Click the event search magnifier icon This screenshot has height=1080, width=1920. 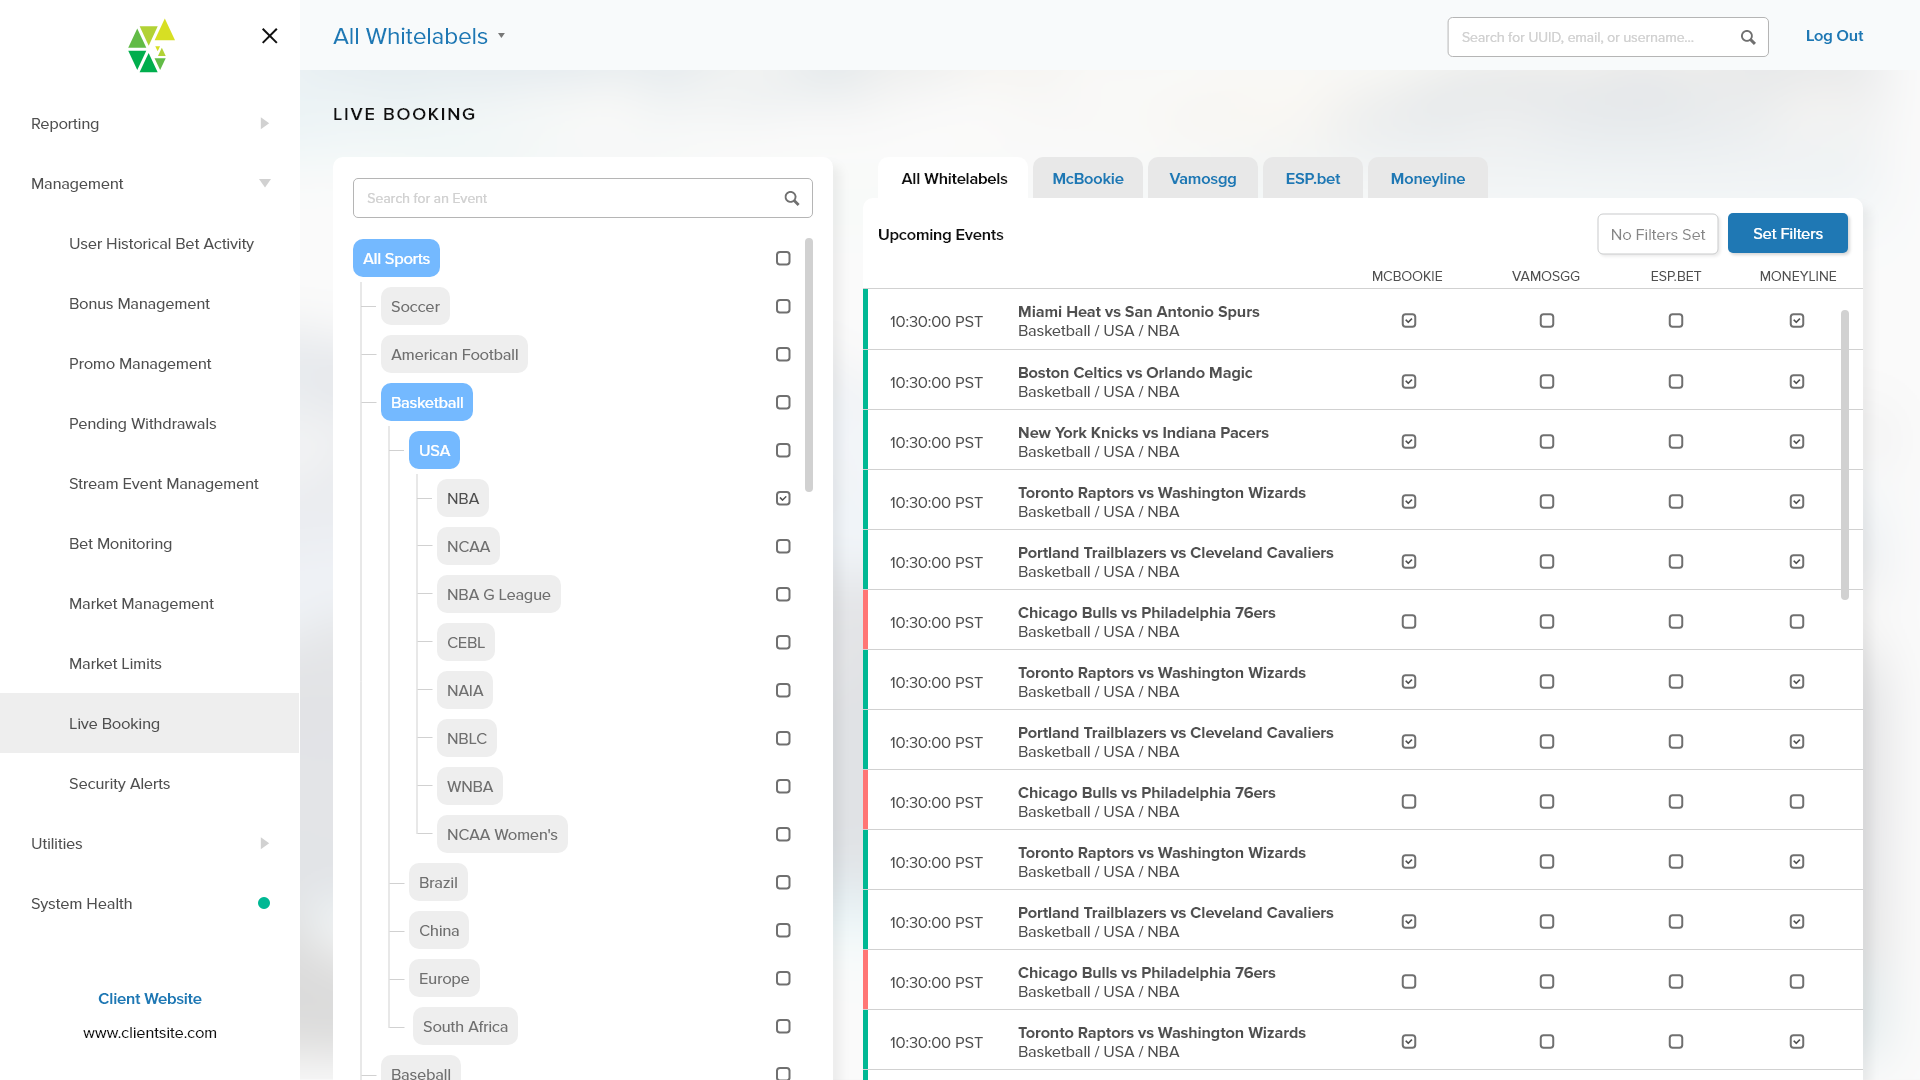(791, 198)
